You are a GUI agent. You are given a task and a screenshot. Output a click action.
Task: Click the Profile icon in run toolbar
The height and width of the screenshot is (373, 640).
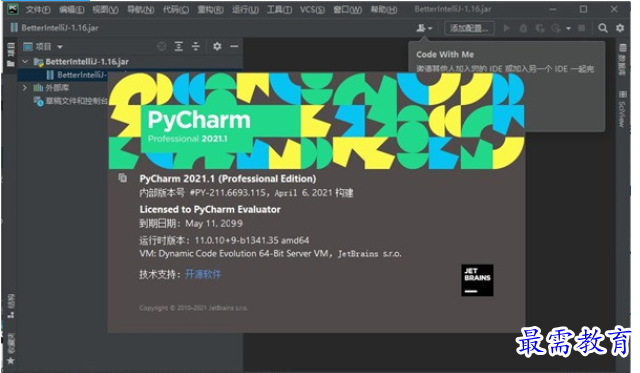tap(556, 28)
